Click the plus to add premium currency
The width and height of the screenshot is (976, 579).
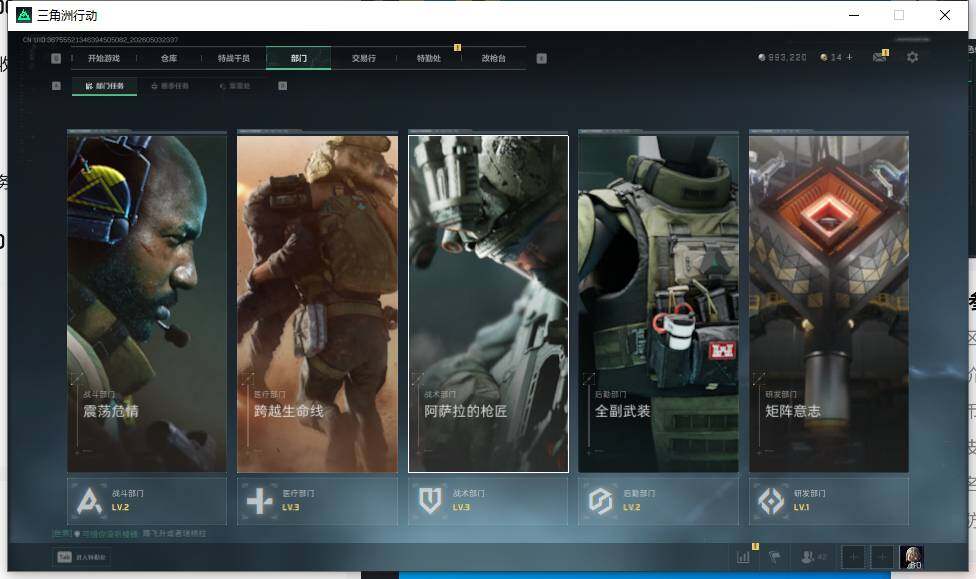[x=849, y=57]
